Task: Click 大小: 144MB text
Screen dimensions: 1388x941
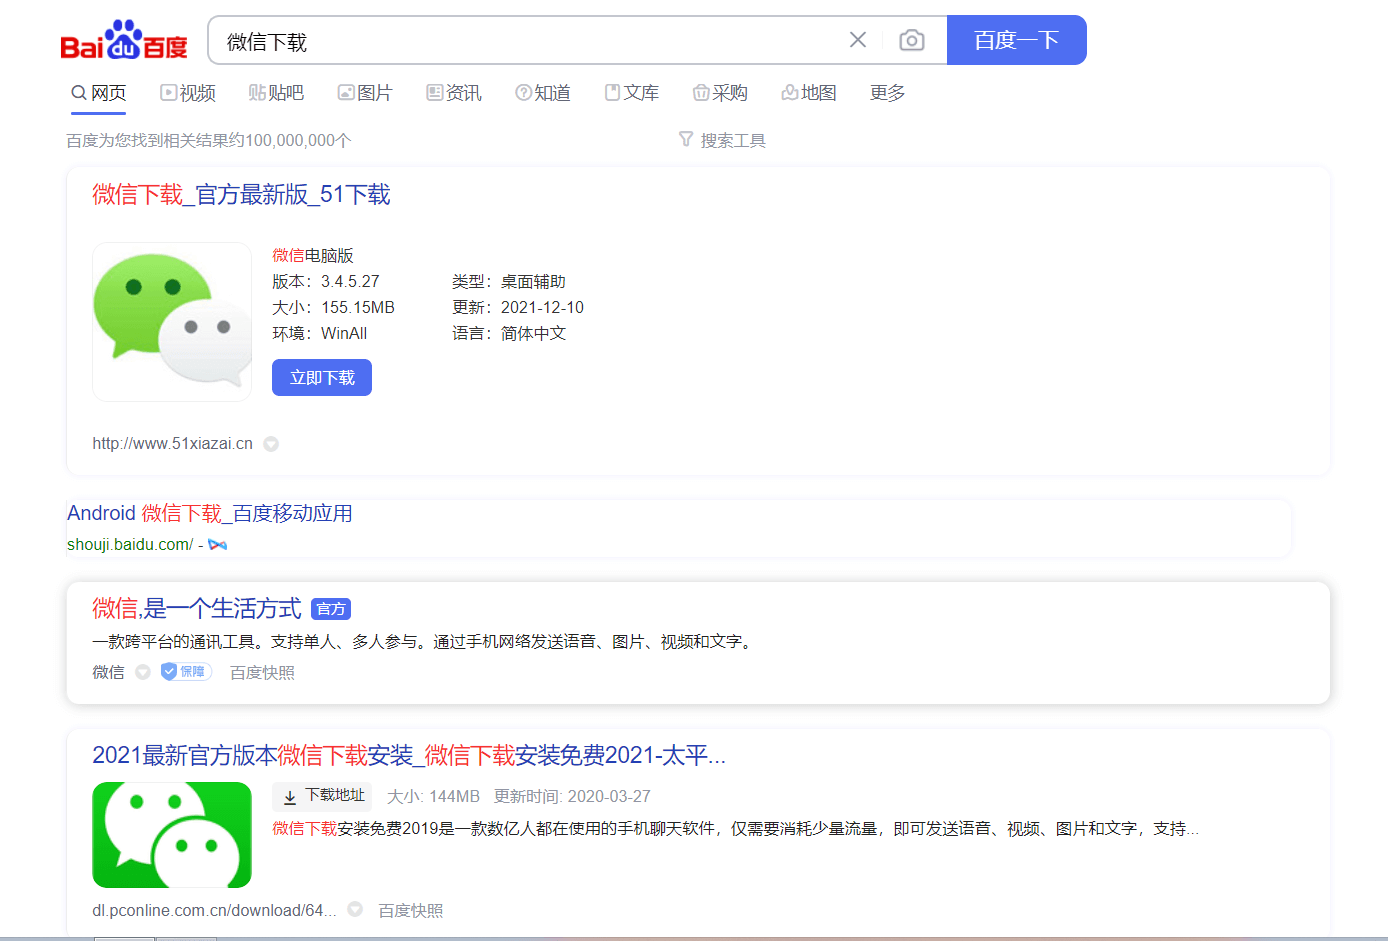Action: pos(433,797)
